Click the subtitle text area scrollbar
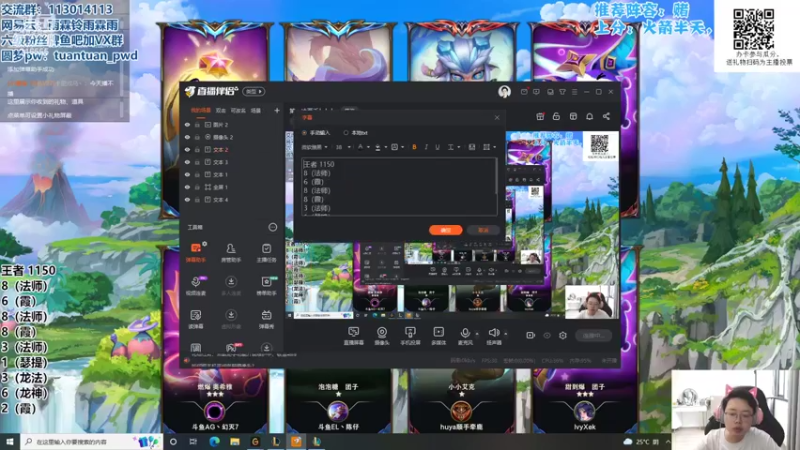Viewport: 800px width, 450px height. click(496, 176)
